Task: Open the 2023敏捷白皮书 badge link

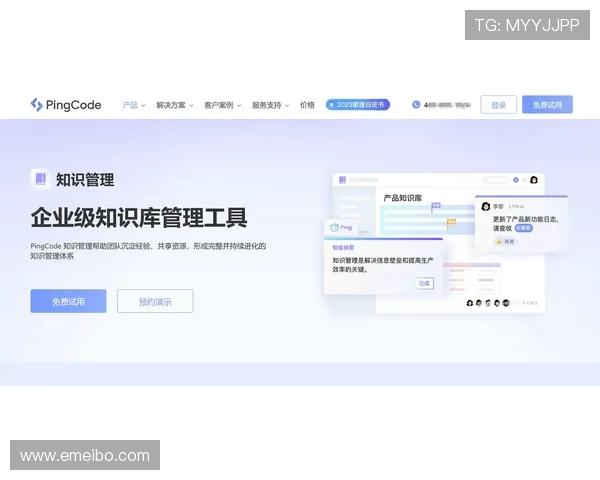Action: [358, 104]
